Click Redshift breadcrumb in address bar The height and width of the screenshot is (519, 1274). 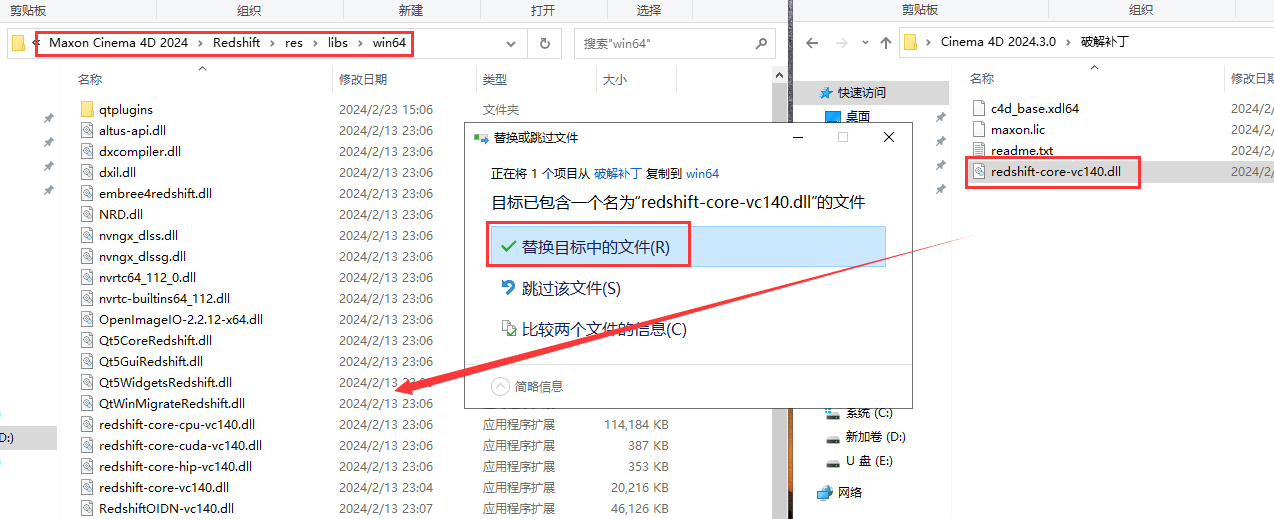click(236, 43)
